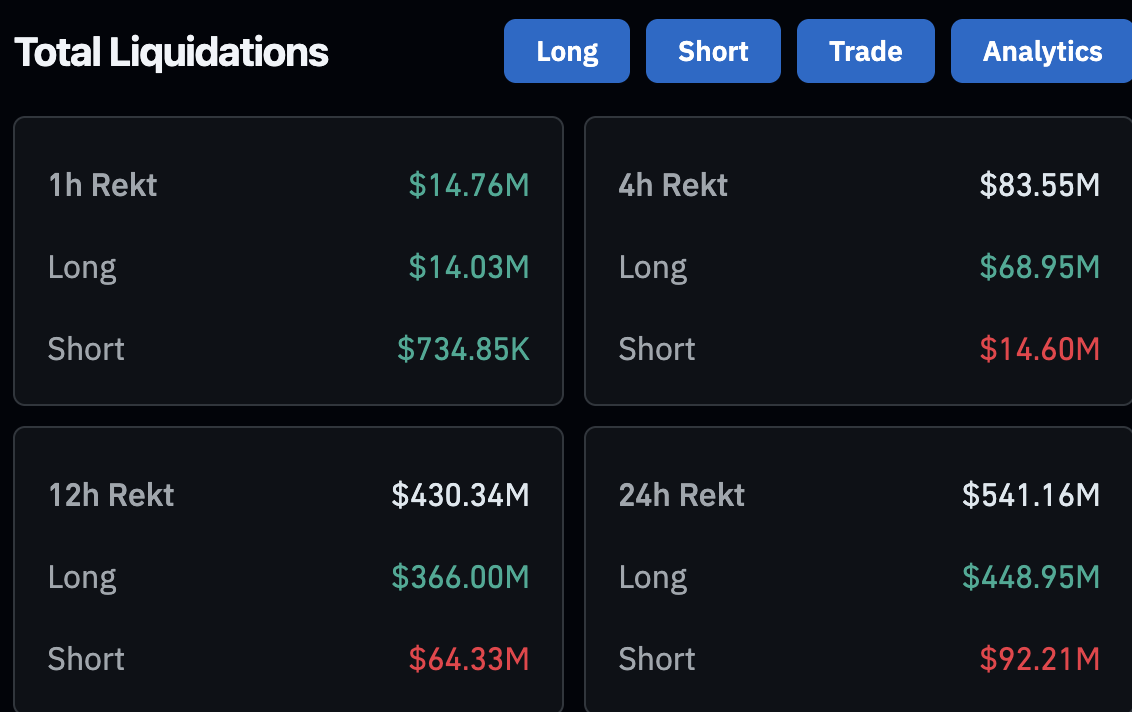Open the Analytics view
Screen dimensions: 1132x712
click(x=1041, y=51)
